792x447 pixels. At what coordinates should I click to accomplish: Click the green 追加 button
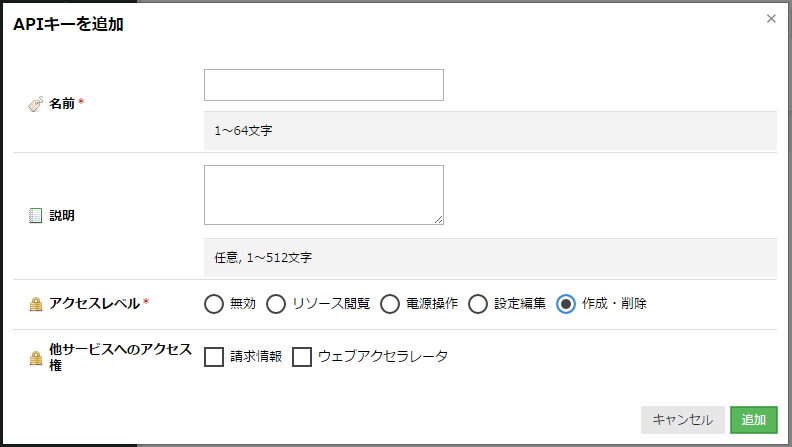coord(754,420)
